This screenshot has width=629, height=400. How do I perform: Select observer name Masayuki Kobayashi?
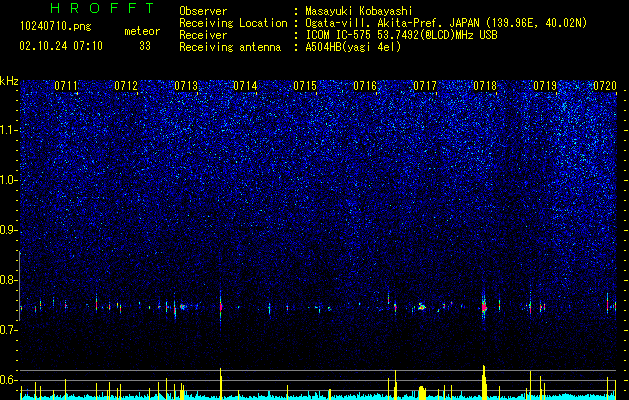click(359, 11)
